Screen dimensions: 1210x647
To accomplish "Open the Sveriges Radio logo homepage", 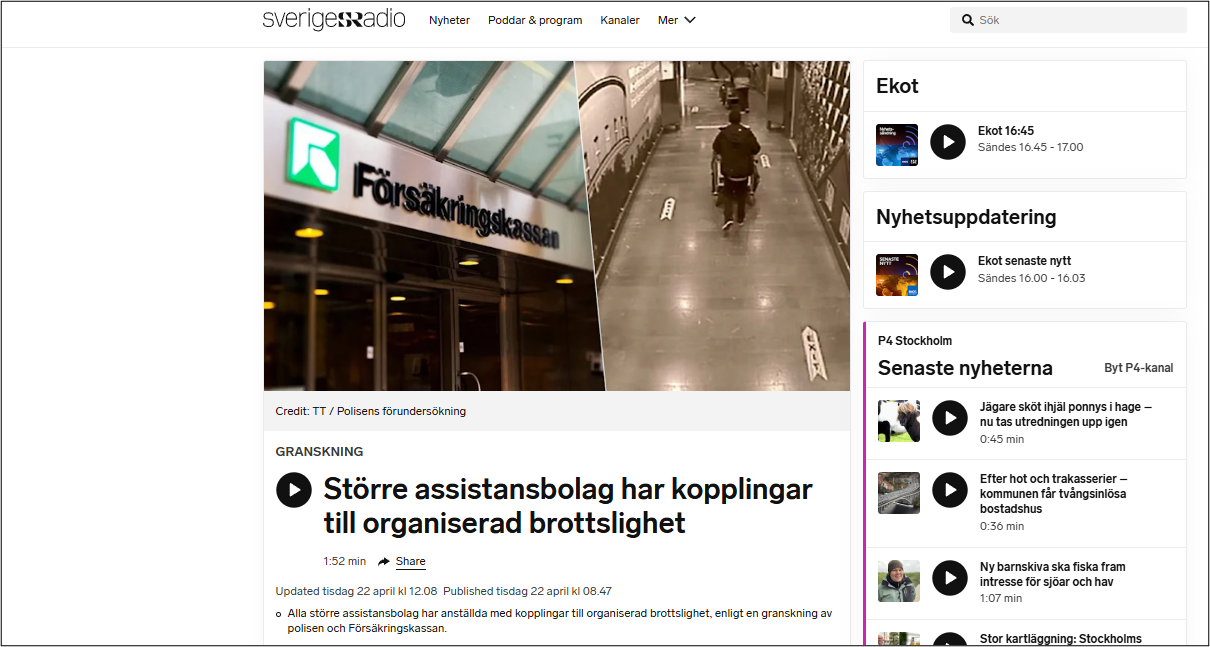I will [334, 20].
